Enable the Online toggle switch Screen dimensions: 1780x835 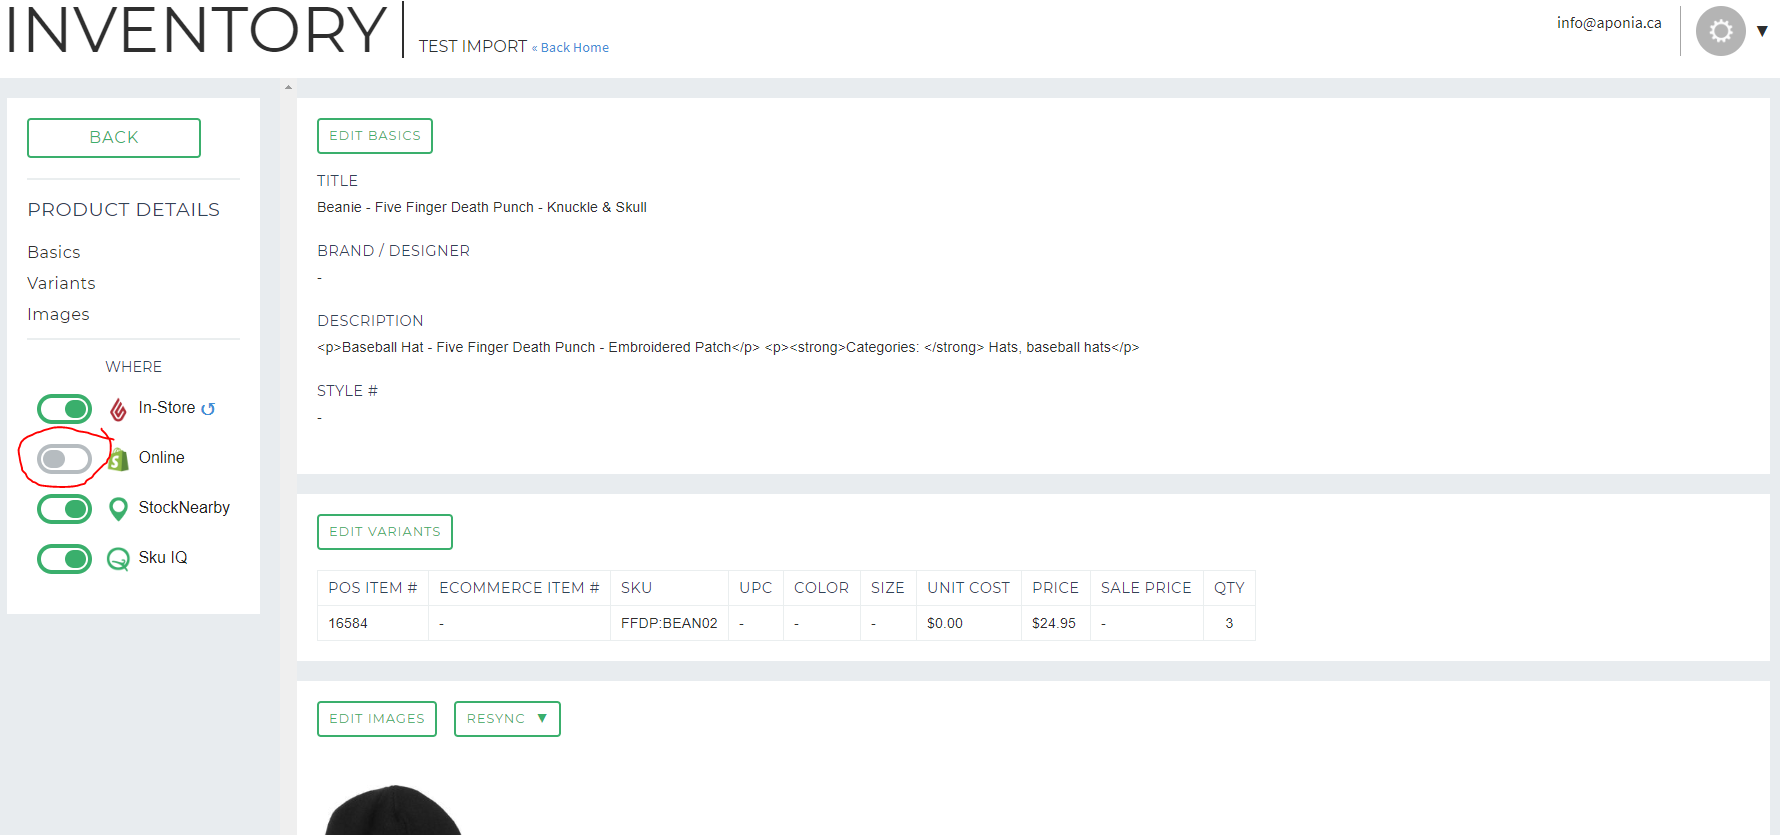[x=64, y=459]
